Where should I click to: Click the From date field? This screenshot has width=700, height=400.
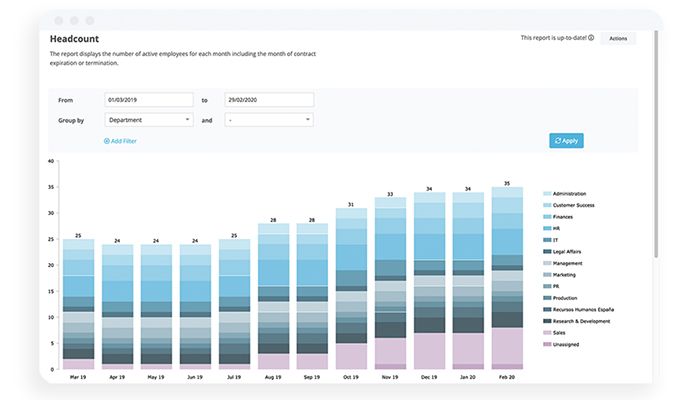pyautogui.click(x=148, y=100)
